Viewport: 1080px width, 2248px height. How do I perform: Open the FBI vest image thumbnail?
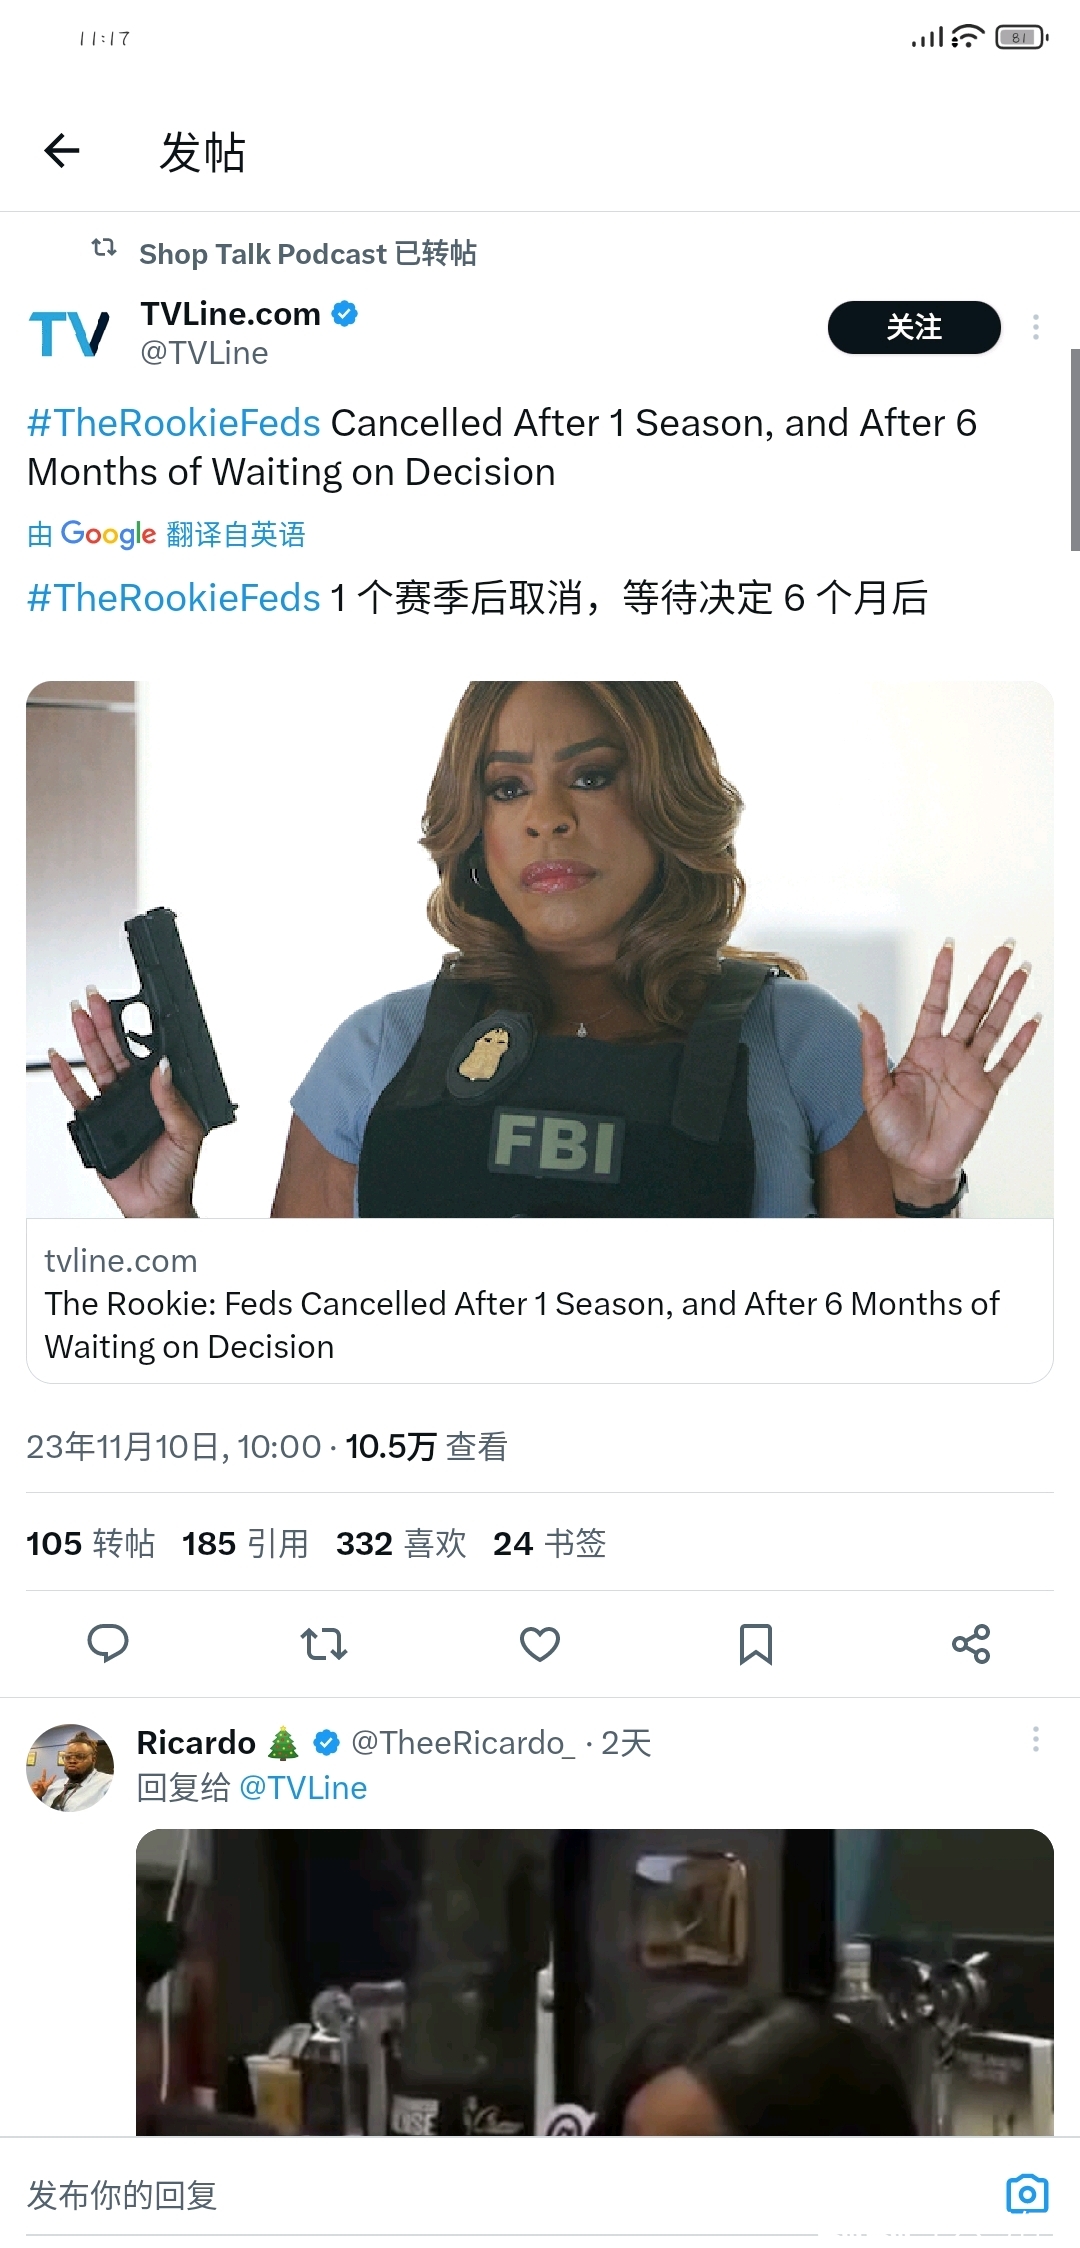coord(540,949)
